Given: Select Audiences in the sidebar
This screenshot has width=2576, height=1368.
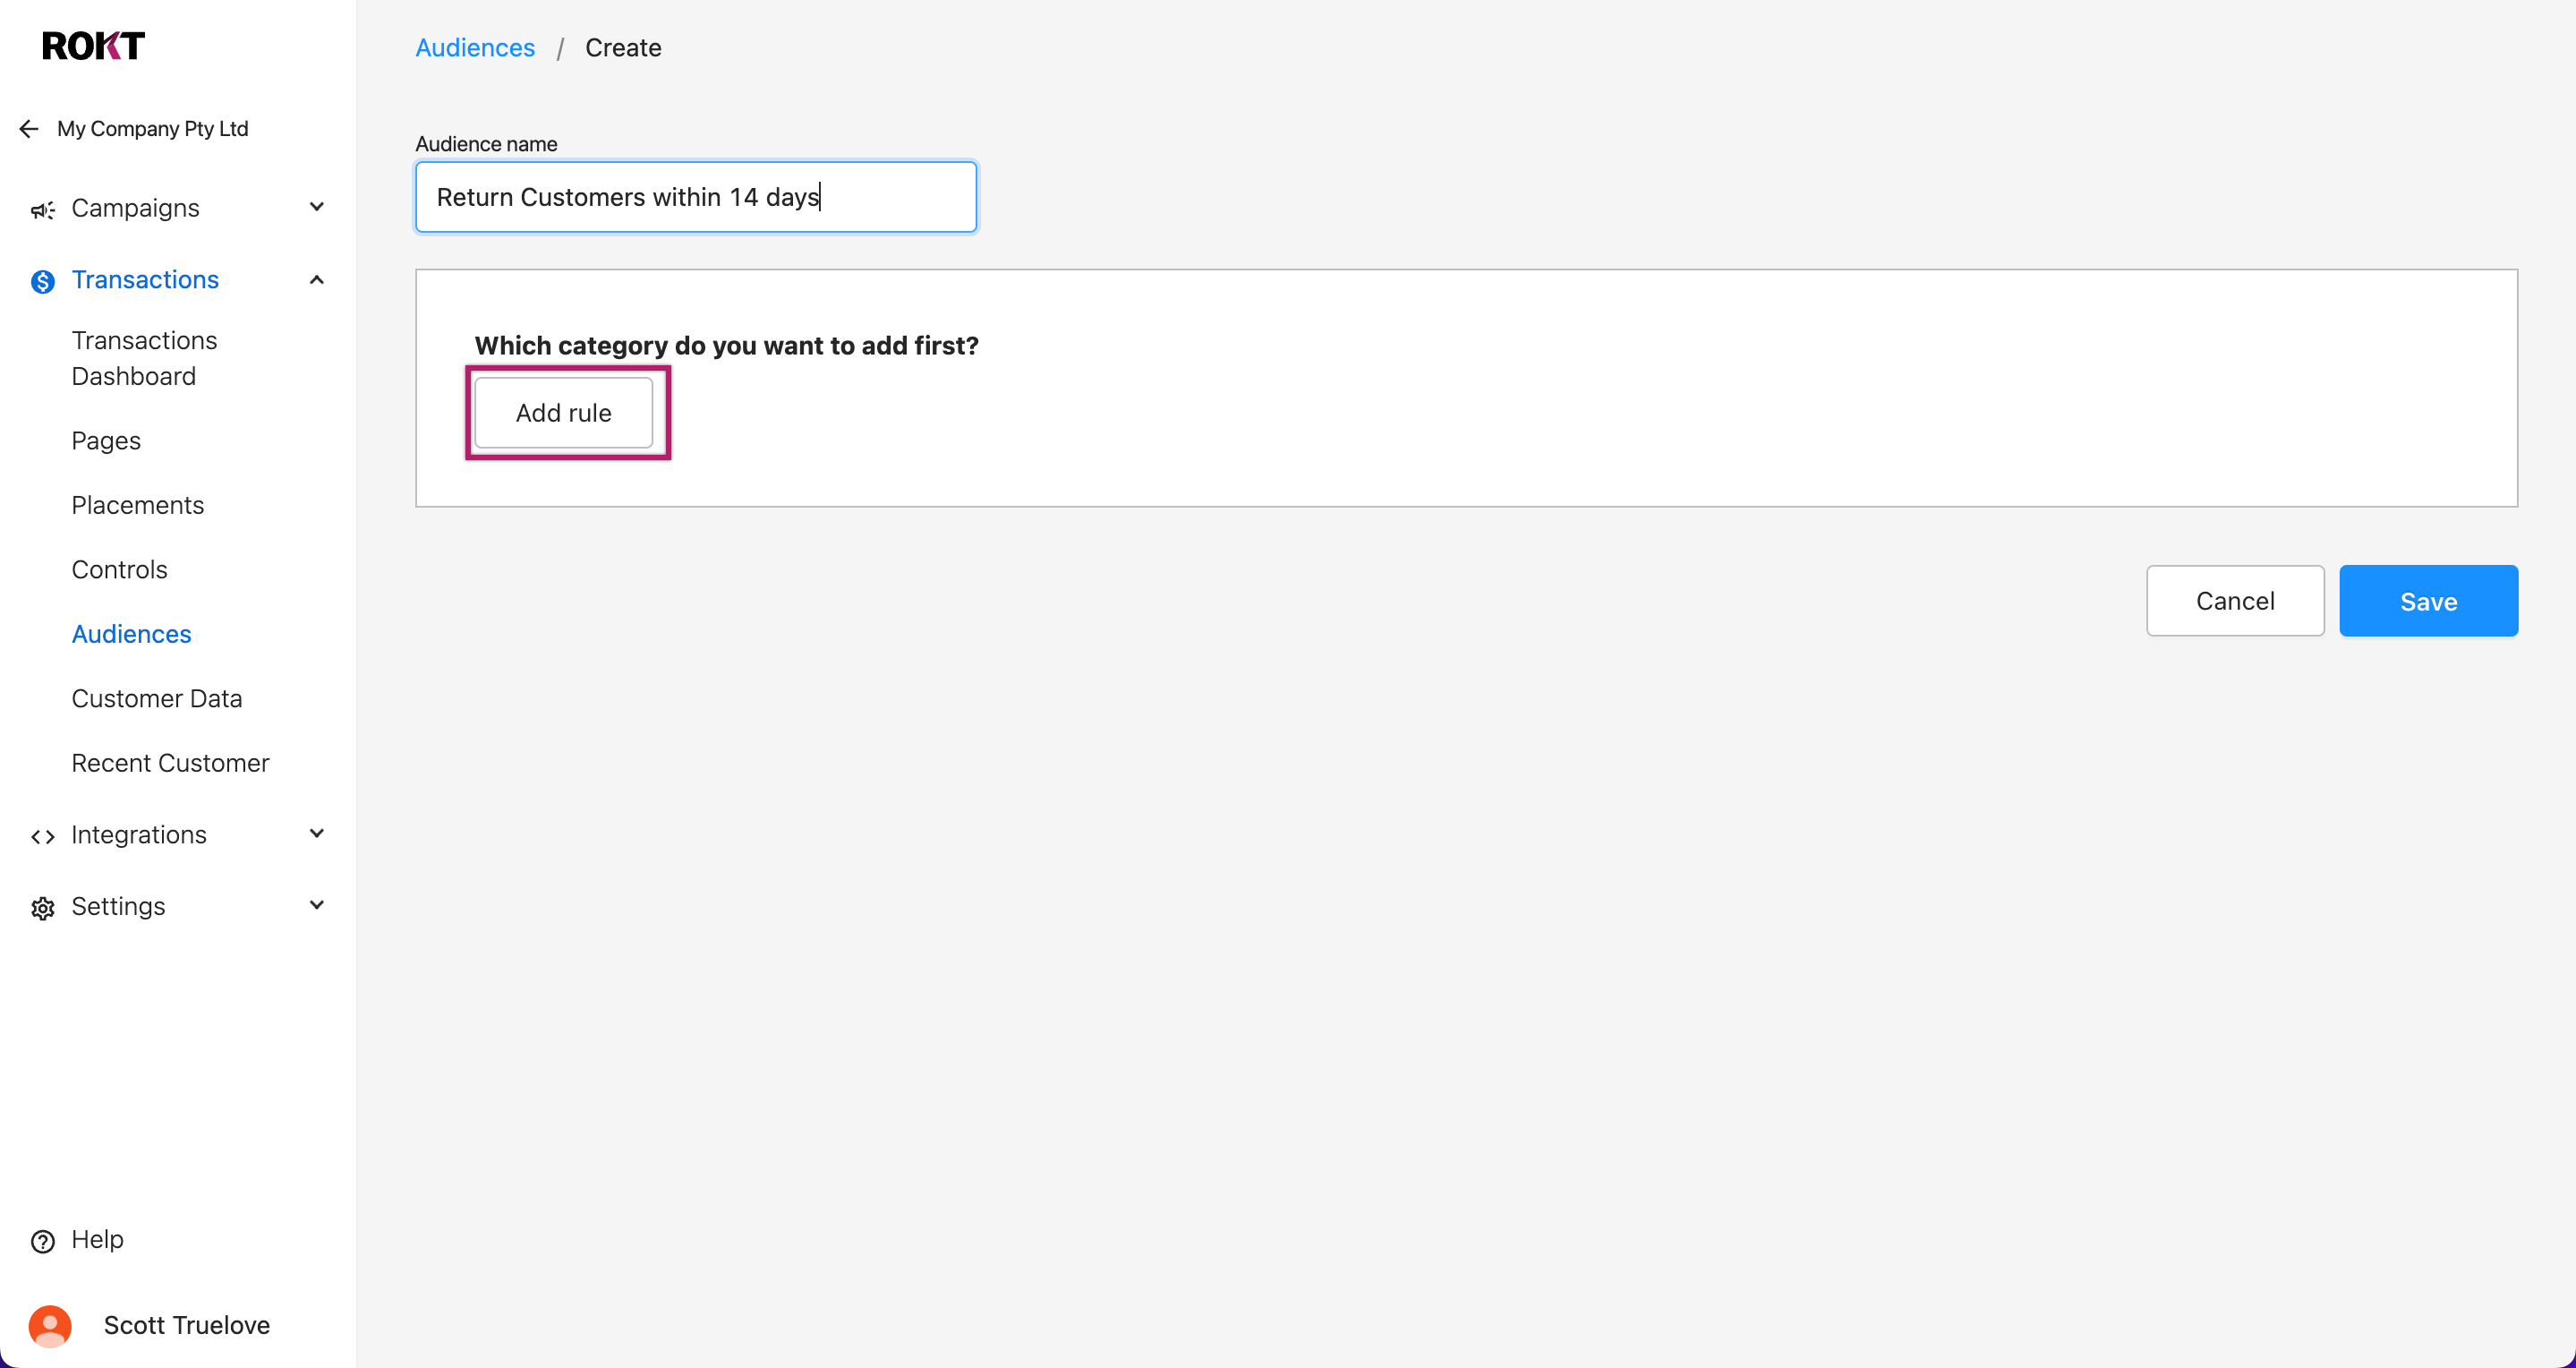Looking at the screenshot, I should [x=131, y=634].
